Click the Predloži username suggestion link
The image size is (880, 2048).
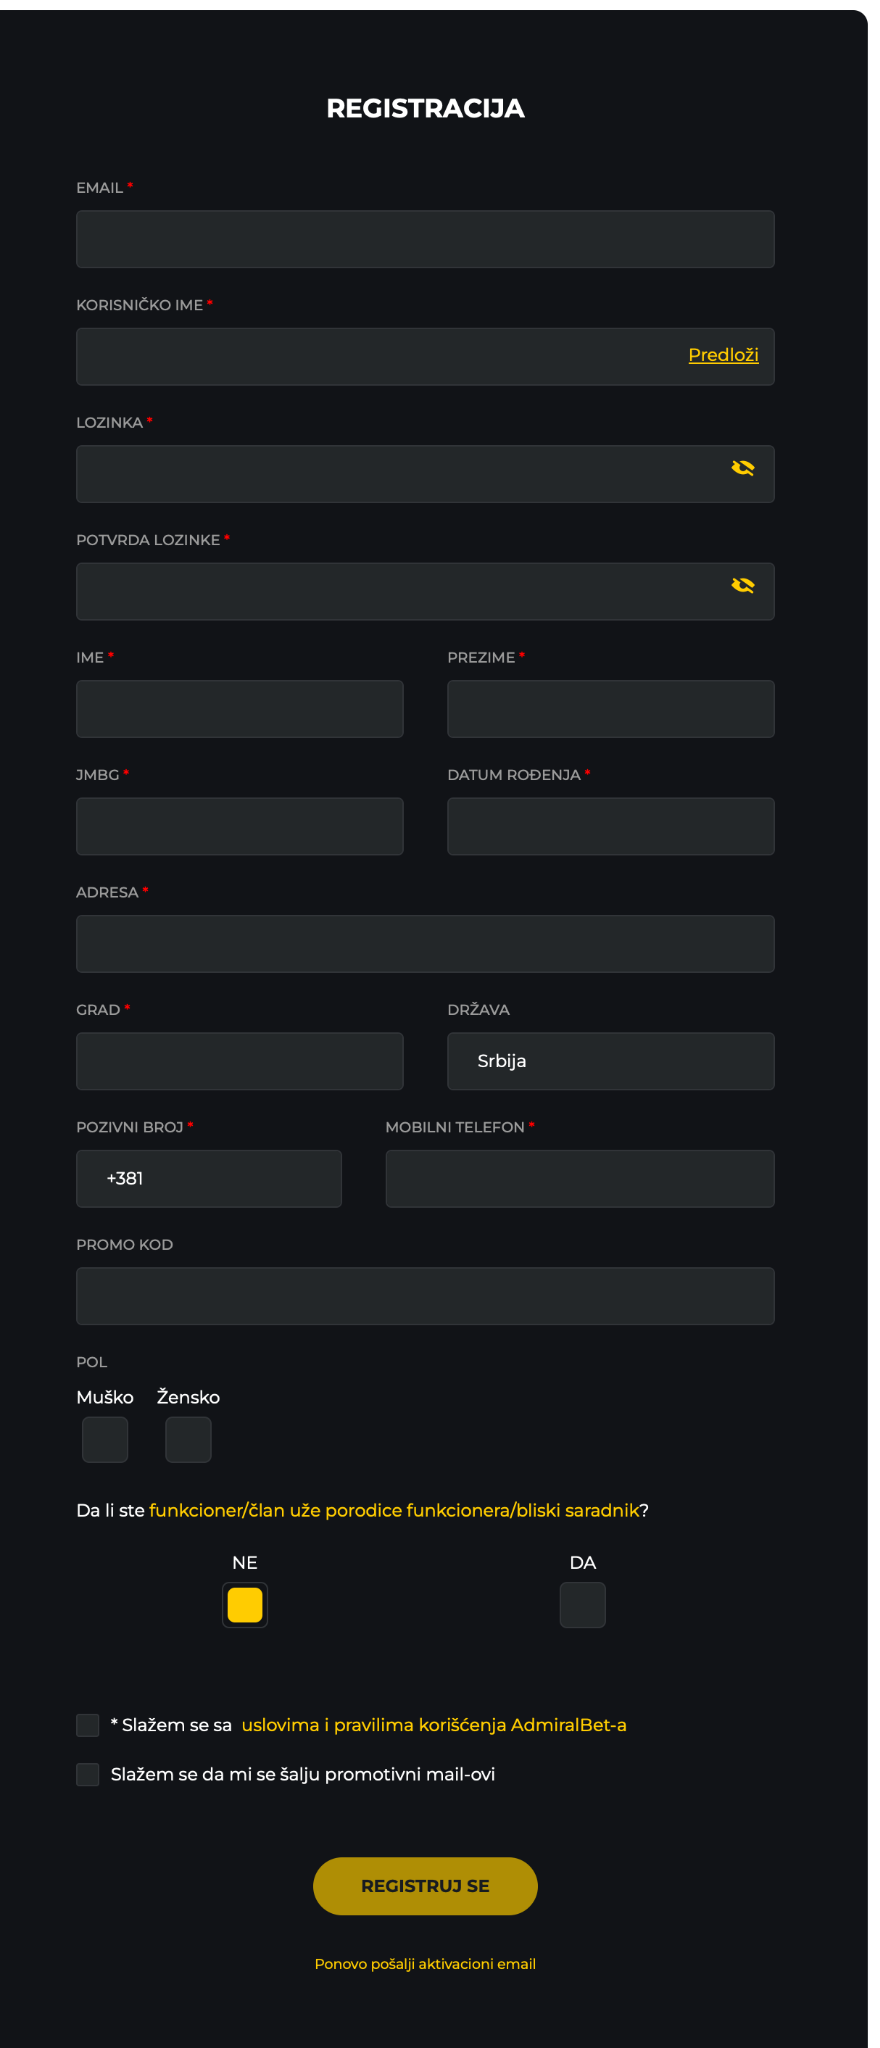[x=723, y=355]
